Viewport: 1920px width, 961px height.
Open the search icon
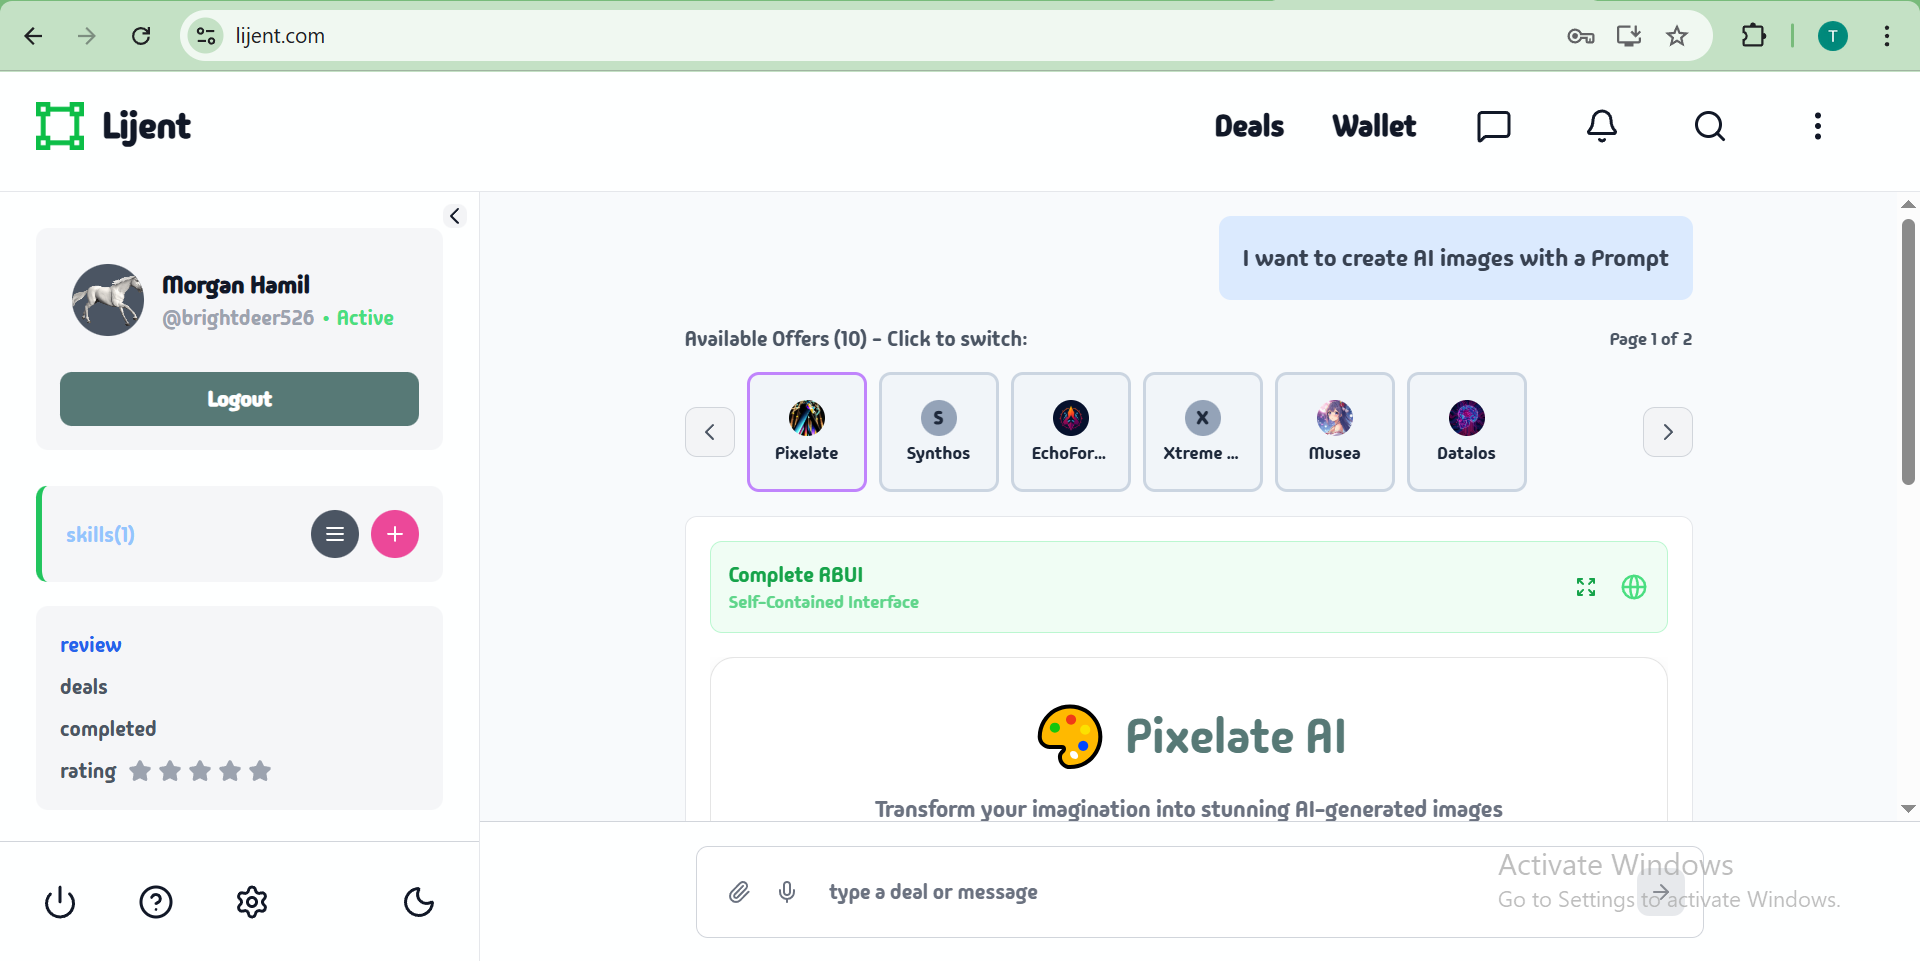click(x=1710, y=126)
